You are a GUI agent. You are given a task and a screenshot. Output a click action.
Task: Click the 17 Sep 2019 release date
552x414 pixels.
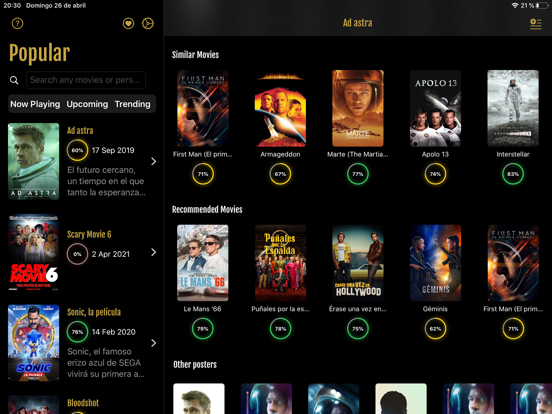113,150
